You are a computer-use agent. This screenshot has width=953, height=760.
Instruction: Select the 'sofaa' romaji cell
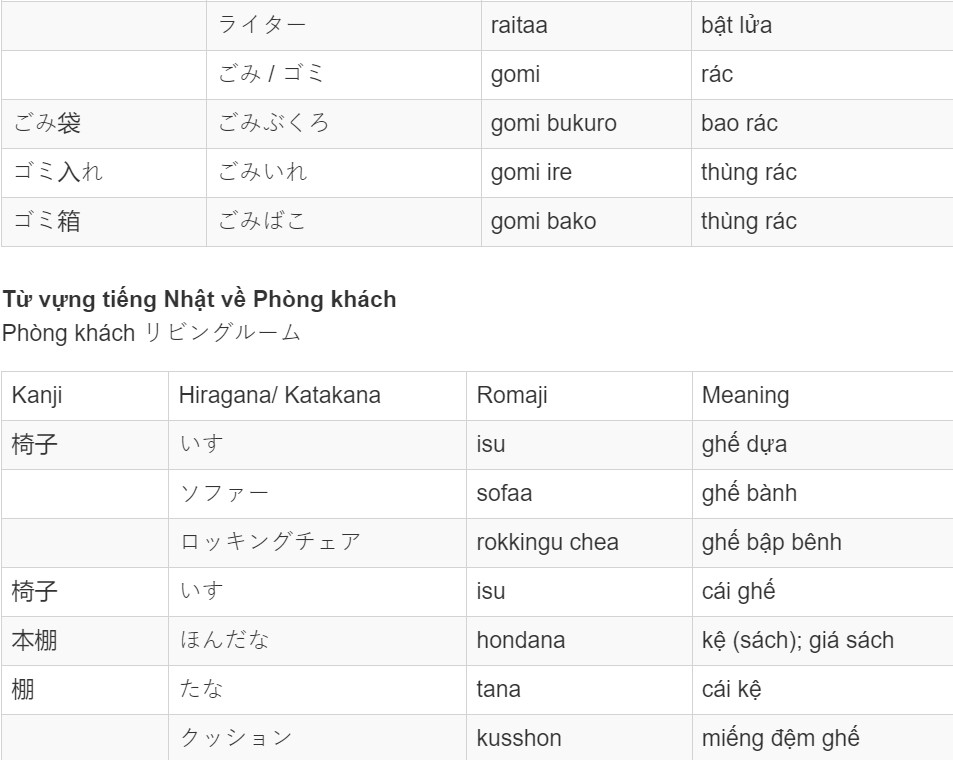579,494
